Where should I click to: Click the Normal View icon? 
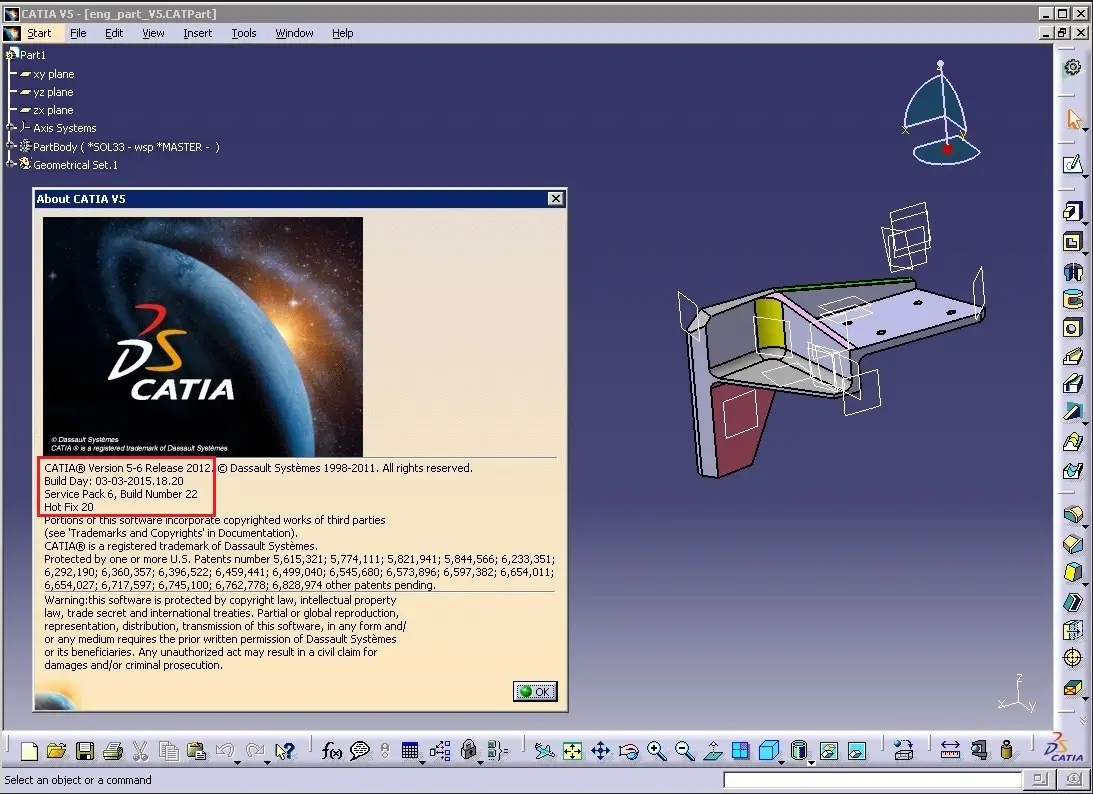point(712,751)
